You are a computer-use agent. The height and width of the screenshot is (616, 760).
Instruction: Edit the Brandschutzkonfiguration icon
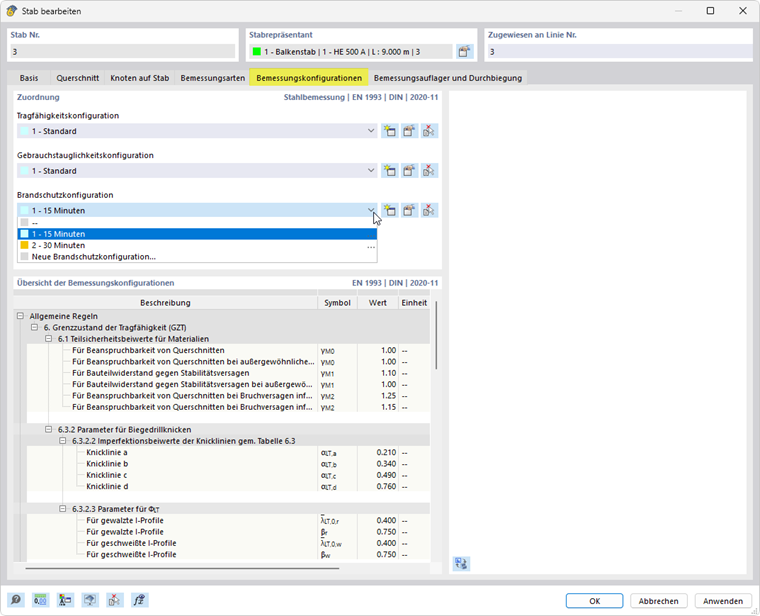(x=409, y=210)
